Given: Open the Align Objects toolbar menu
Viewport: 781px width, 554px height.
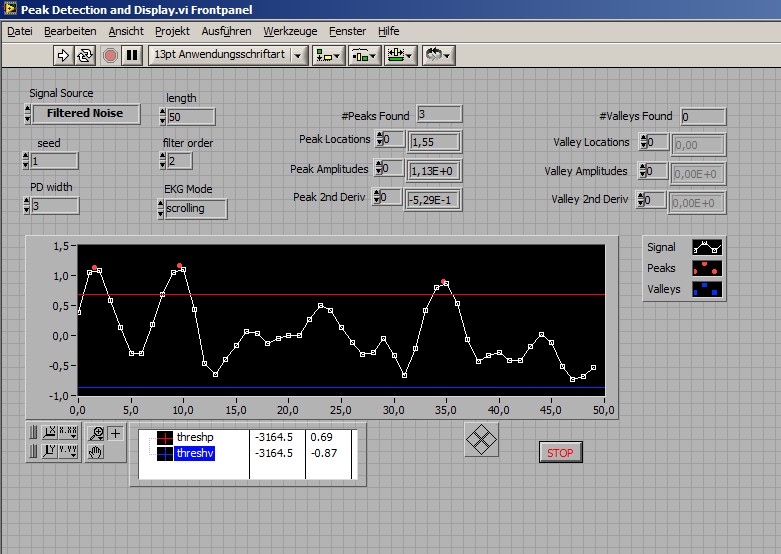Looking at the screenshot, I should pos(328,55).
